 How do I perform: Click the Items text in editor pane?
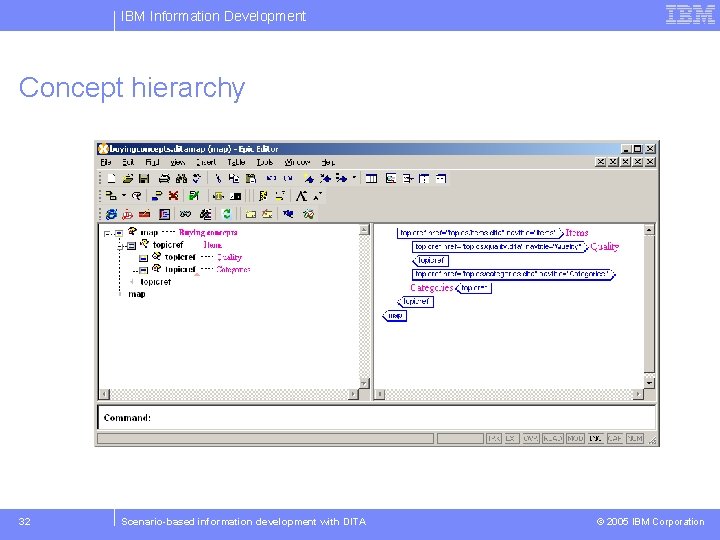click(x=577, y=233)
